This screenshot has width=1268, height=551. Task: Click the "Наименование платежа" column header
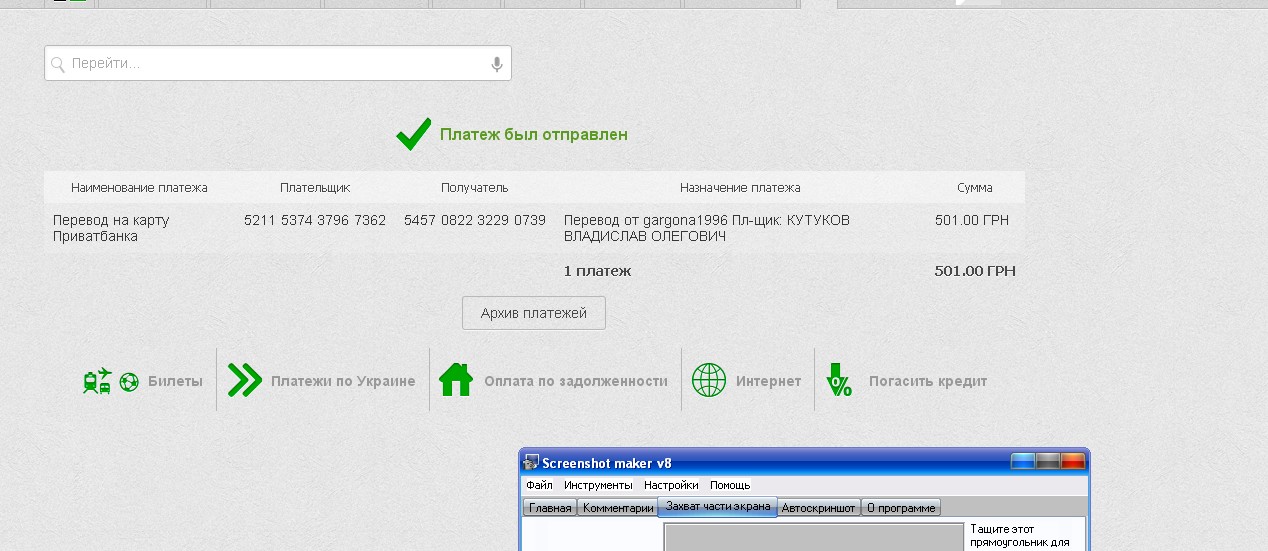point(139,188)
